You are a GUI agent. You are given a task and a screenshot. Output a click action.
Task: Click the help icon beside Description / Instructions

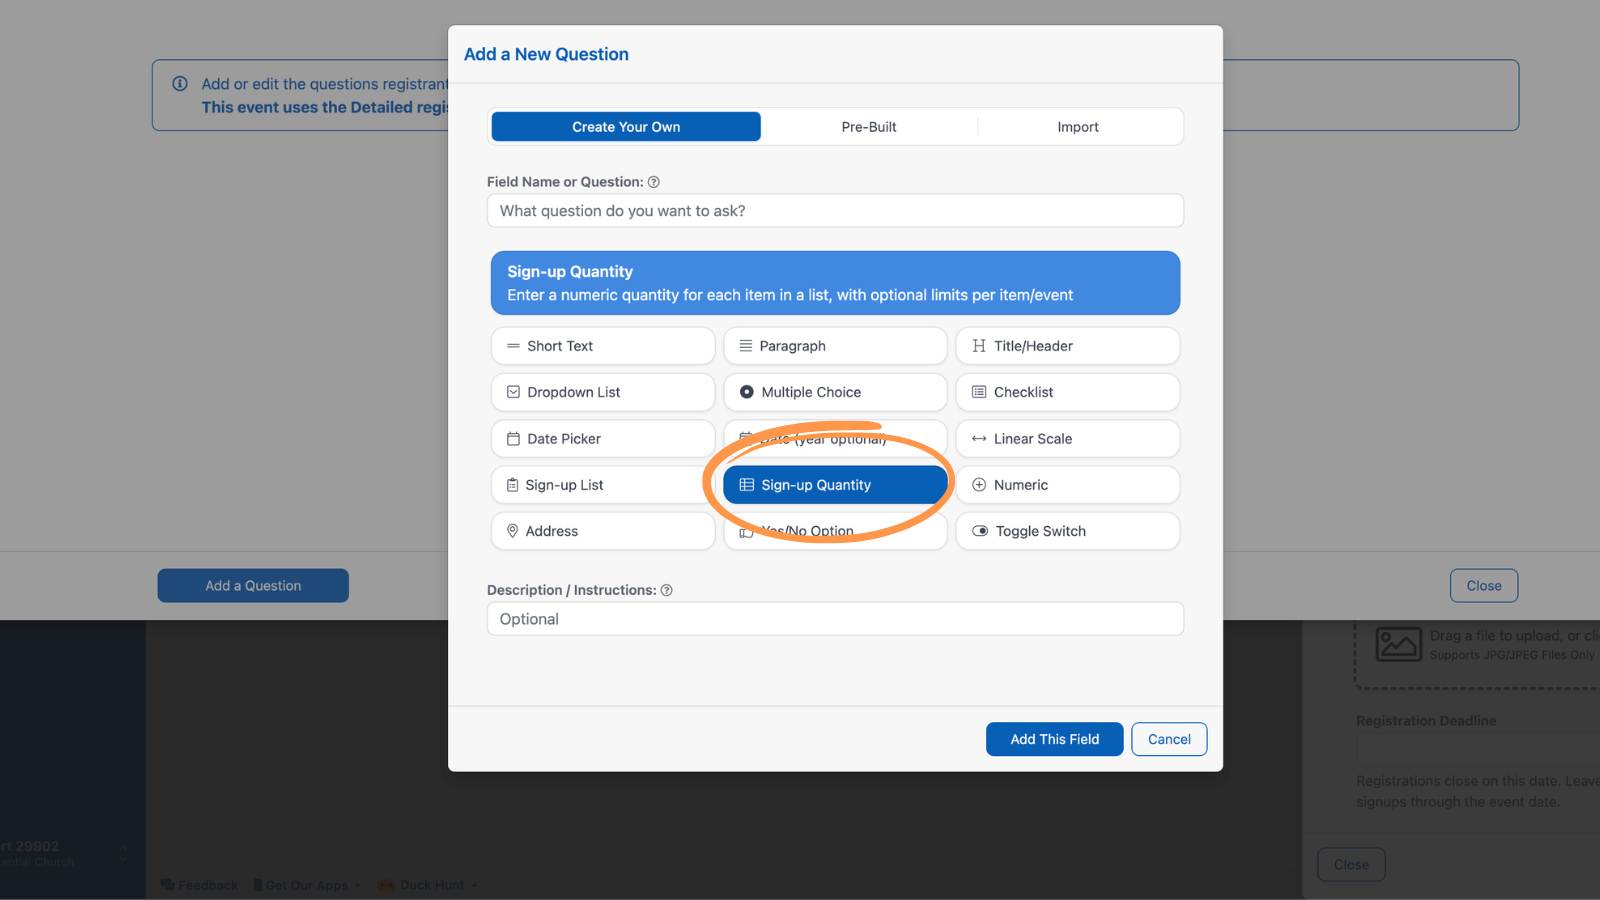(x=667, y=591)
